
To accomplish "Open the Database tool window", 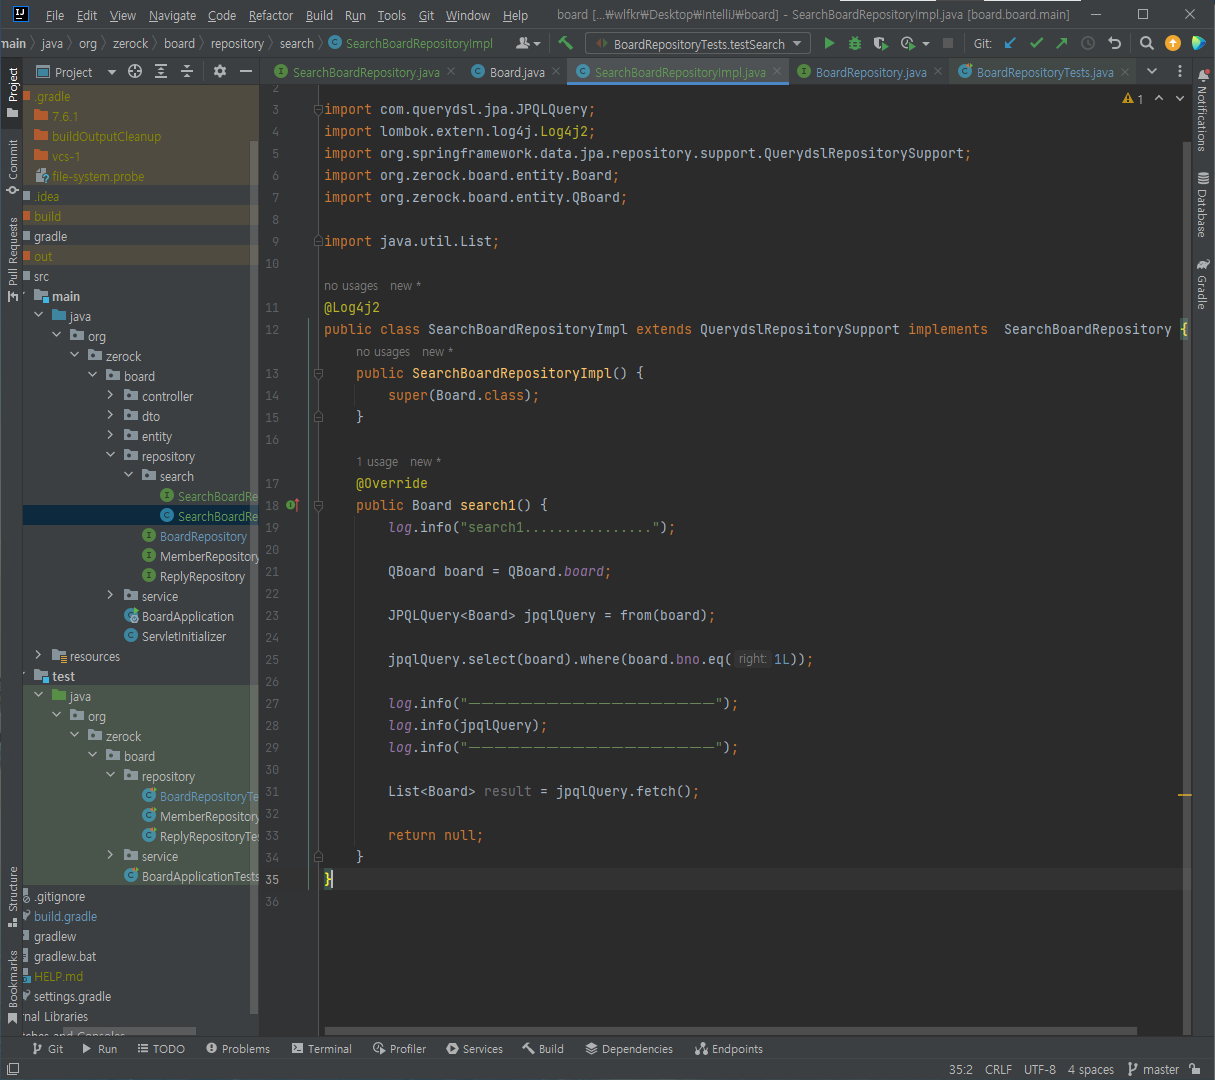I will 1202,205.
